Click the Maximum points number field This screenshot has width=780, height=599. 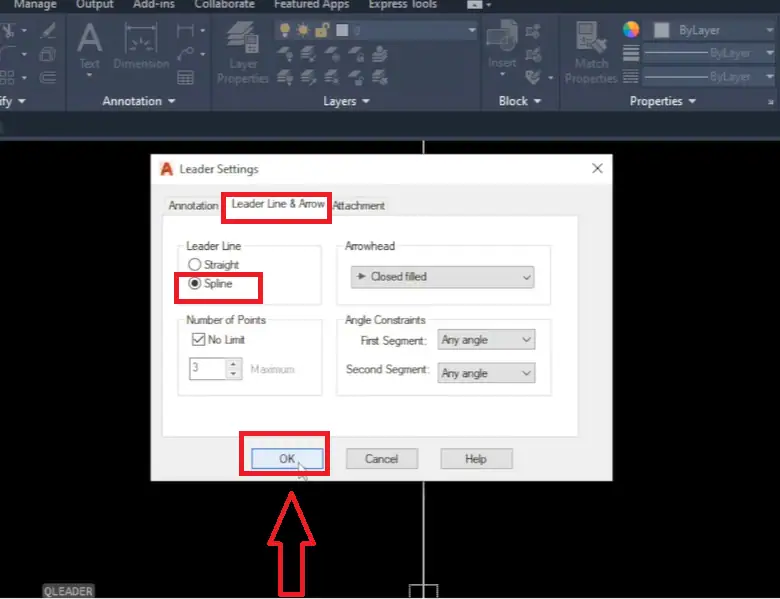(207, 369)
